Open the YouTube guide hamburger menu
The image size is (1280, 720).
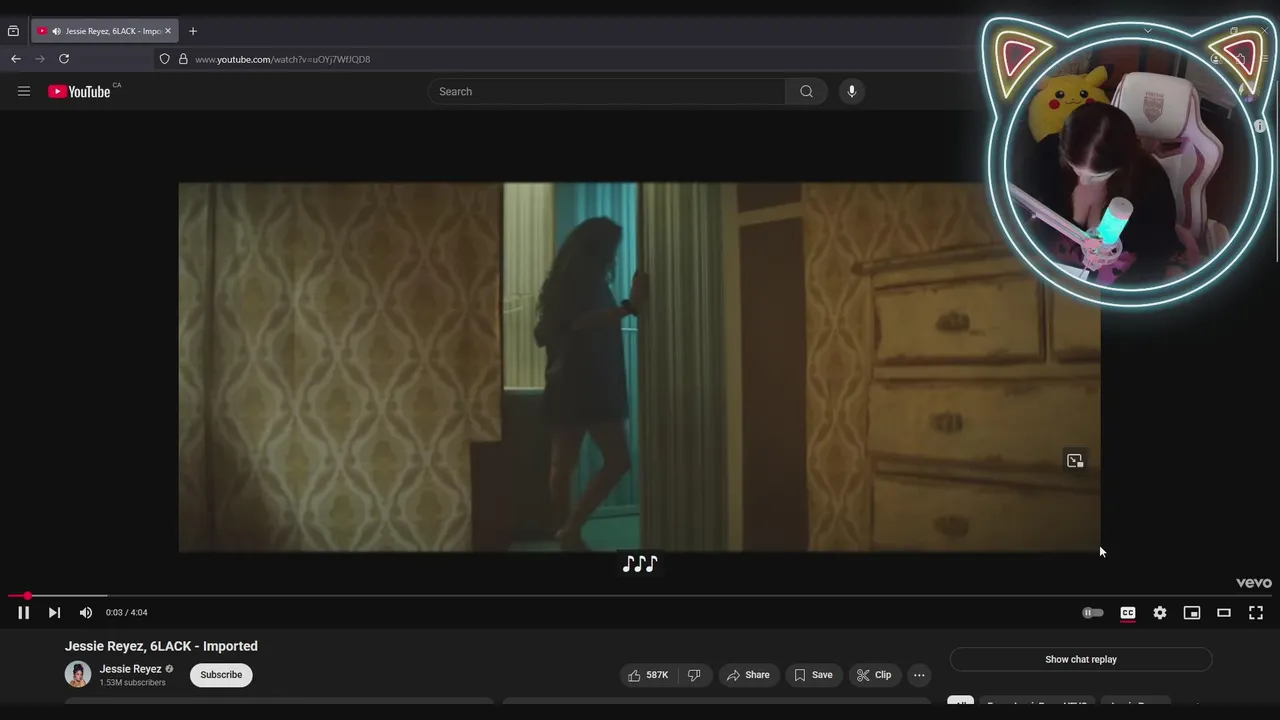click(x=24, y=91)
